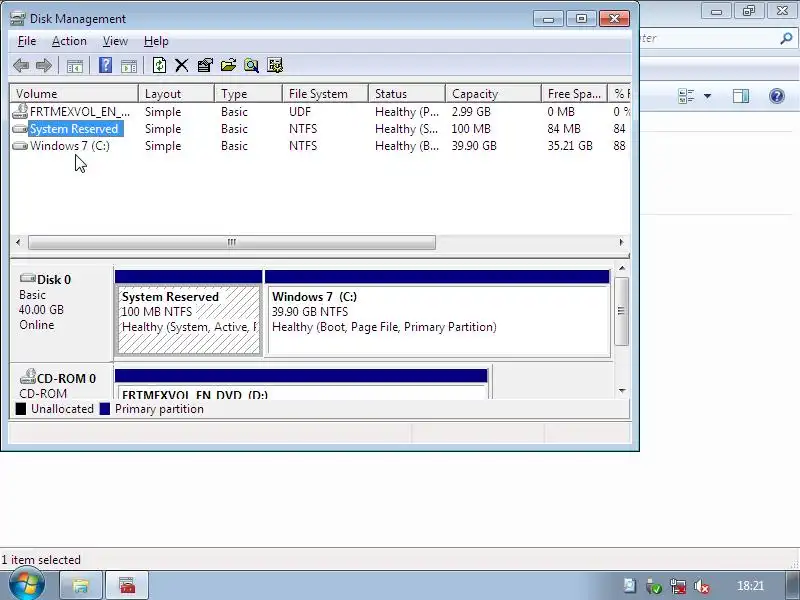The width and height of the screenshot is (800, 600).
Task: Click the volume list horizontal scrollbar thumb
Action: click(232, 242)
